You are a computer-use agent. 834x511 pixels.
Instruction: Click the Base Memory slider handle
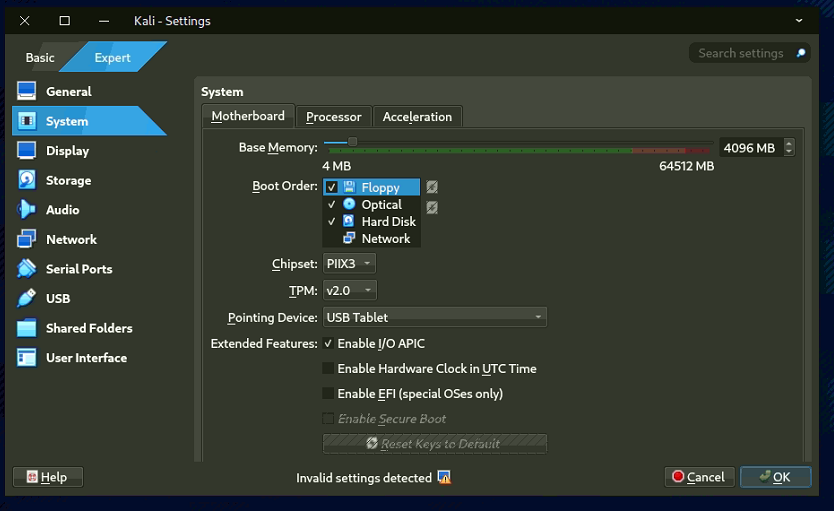pos(352,142)
